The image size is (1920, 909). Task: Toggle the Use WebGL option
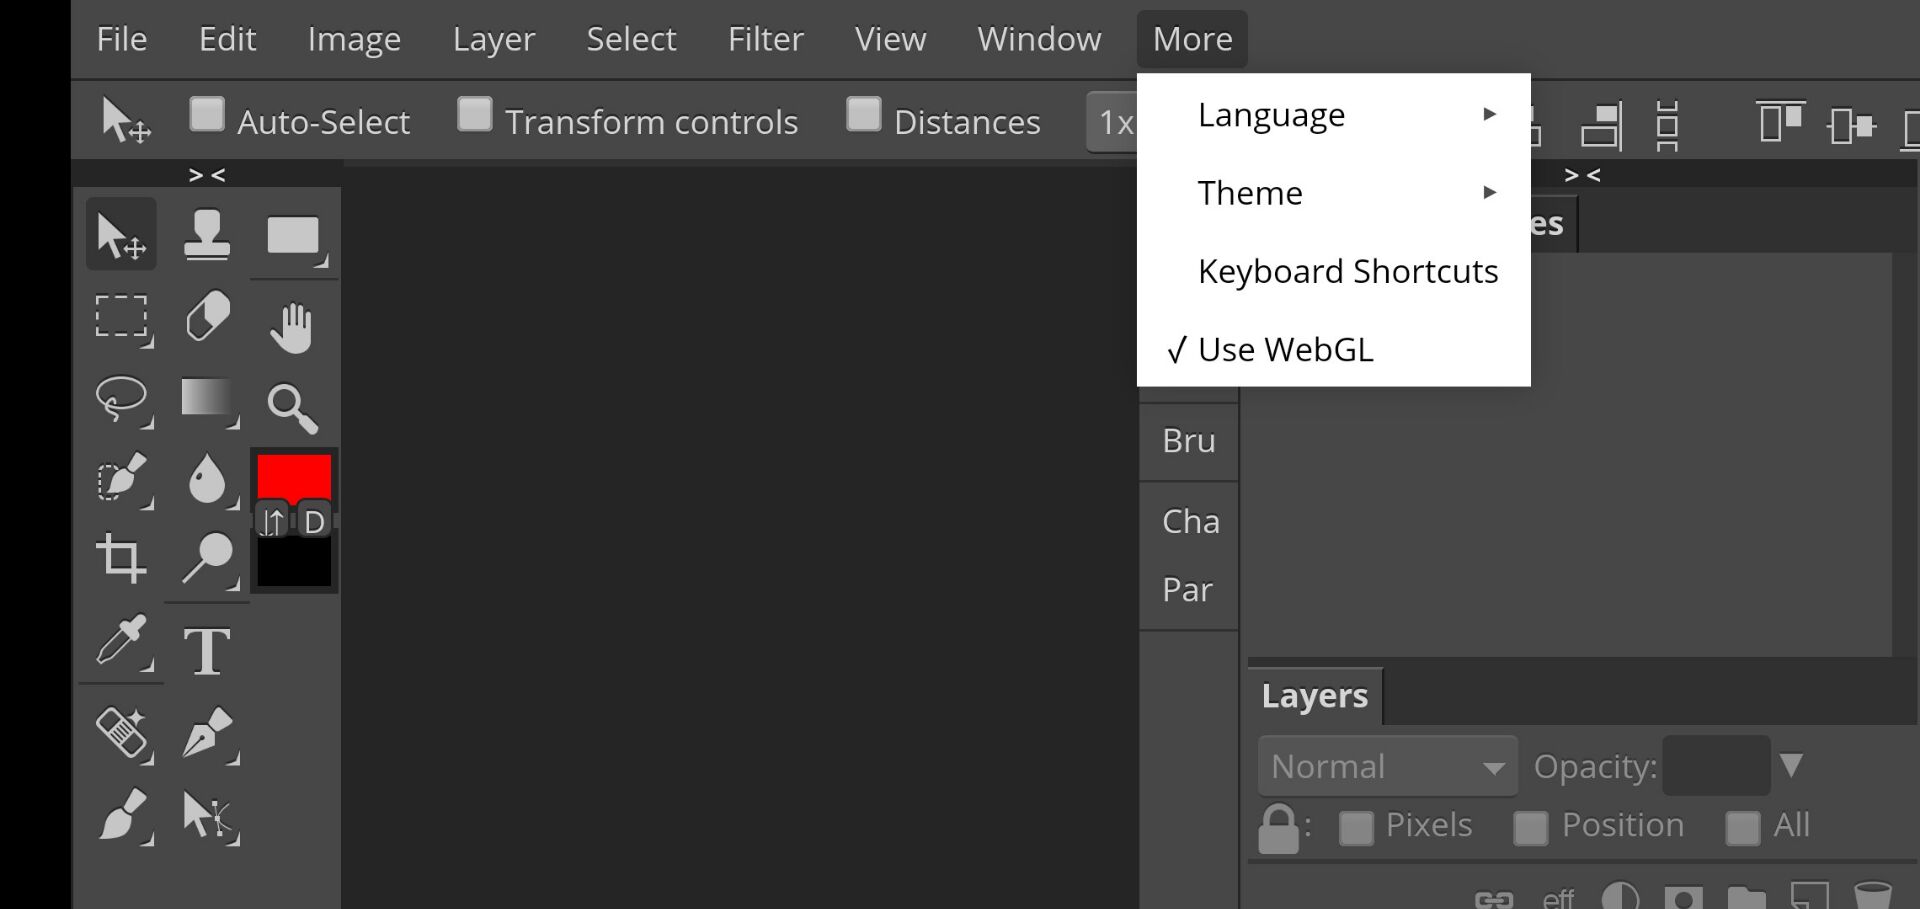point(1334,349)
